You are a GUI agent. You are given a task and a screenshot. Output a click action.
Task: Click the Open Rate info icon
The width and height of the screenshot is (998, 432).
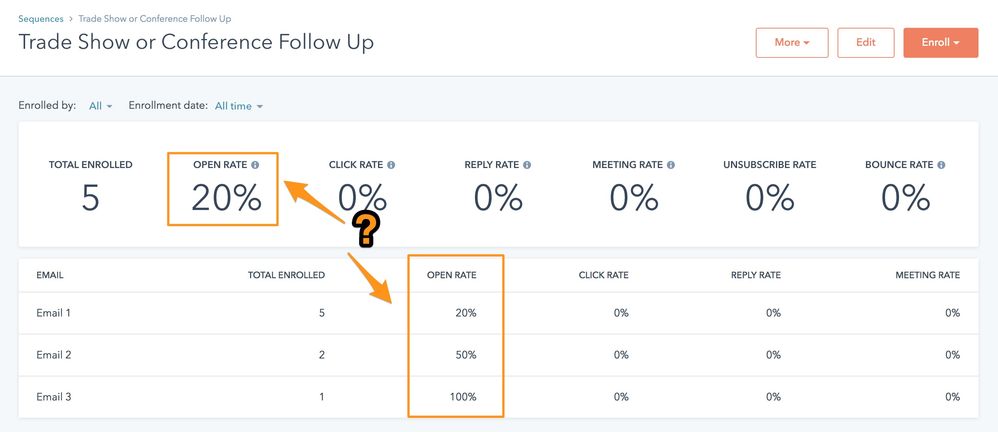pos(255,165)
